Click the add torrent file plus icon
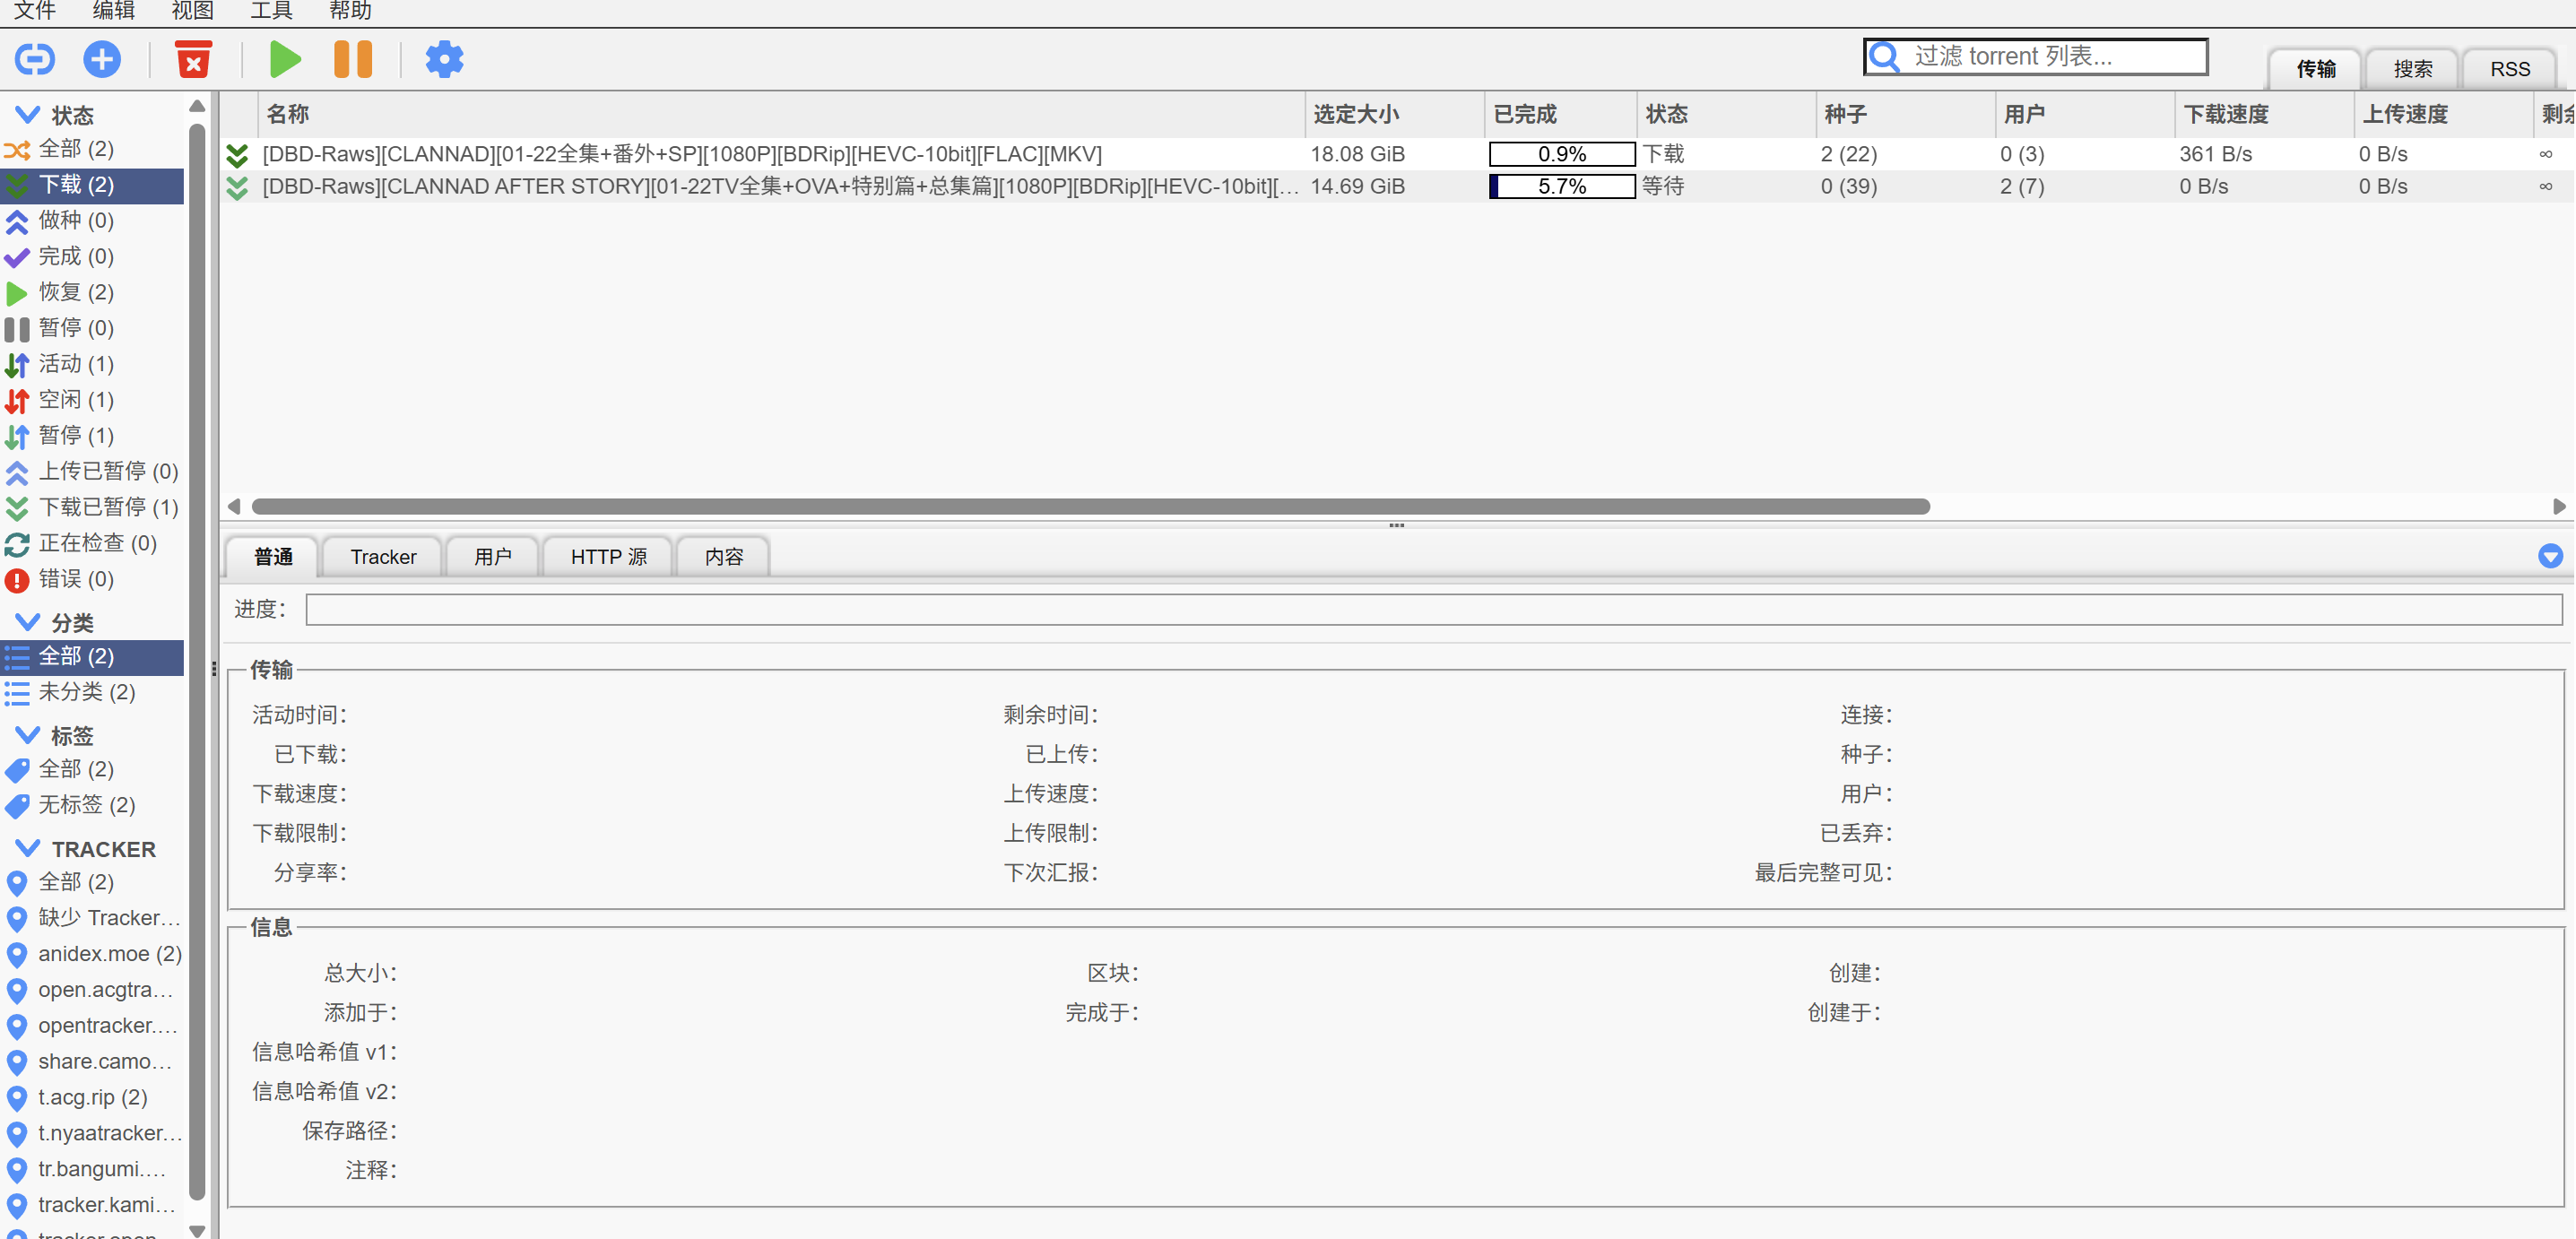This screenshot has width=2576, height=1239. click(x=102, y=59)
